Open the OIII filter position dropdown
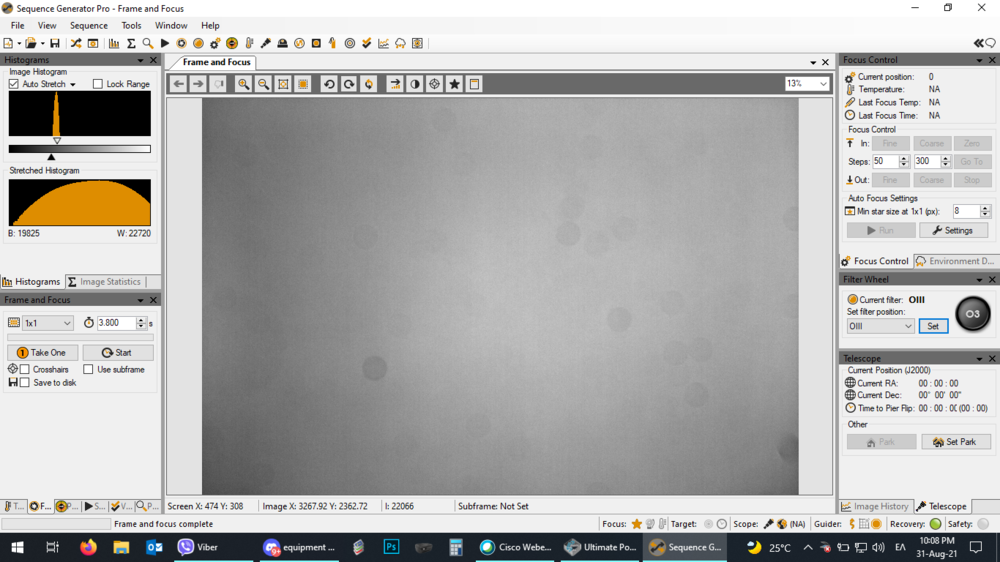 coord(880,326)
